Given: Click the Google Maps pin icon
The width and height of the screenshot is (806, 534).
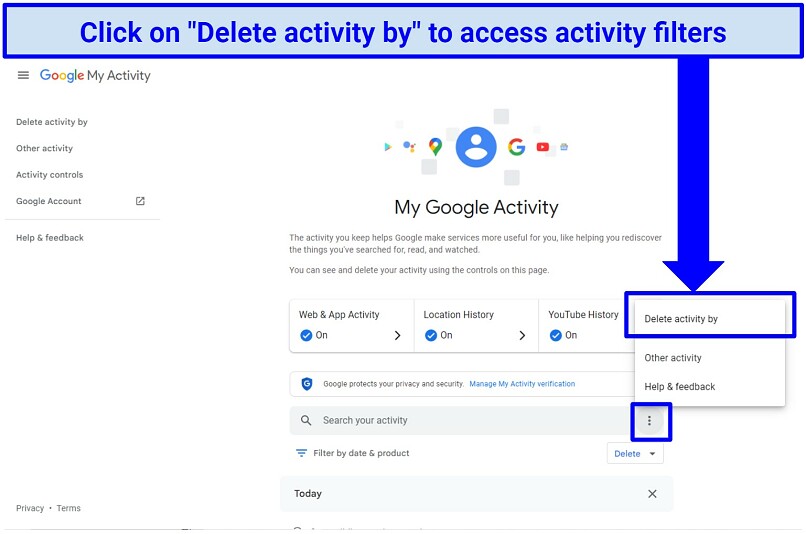Looking at the screenshot, I should point(435,147).
